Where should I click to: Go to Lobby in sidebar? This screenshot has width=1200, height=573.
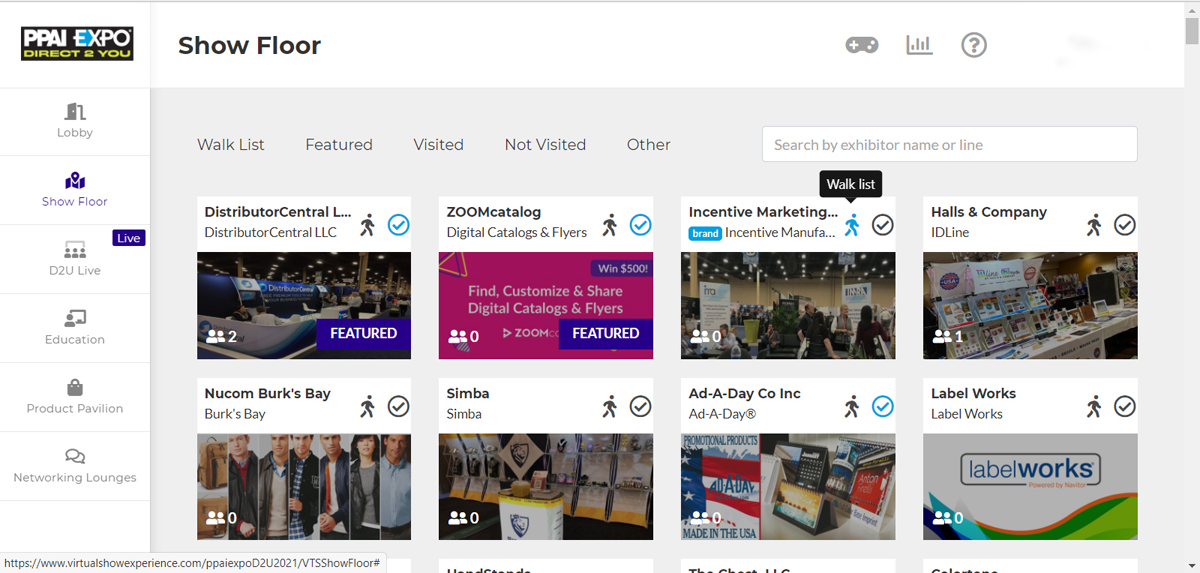click(75, 120)
